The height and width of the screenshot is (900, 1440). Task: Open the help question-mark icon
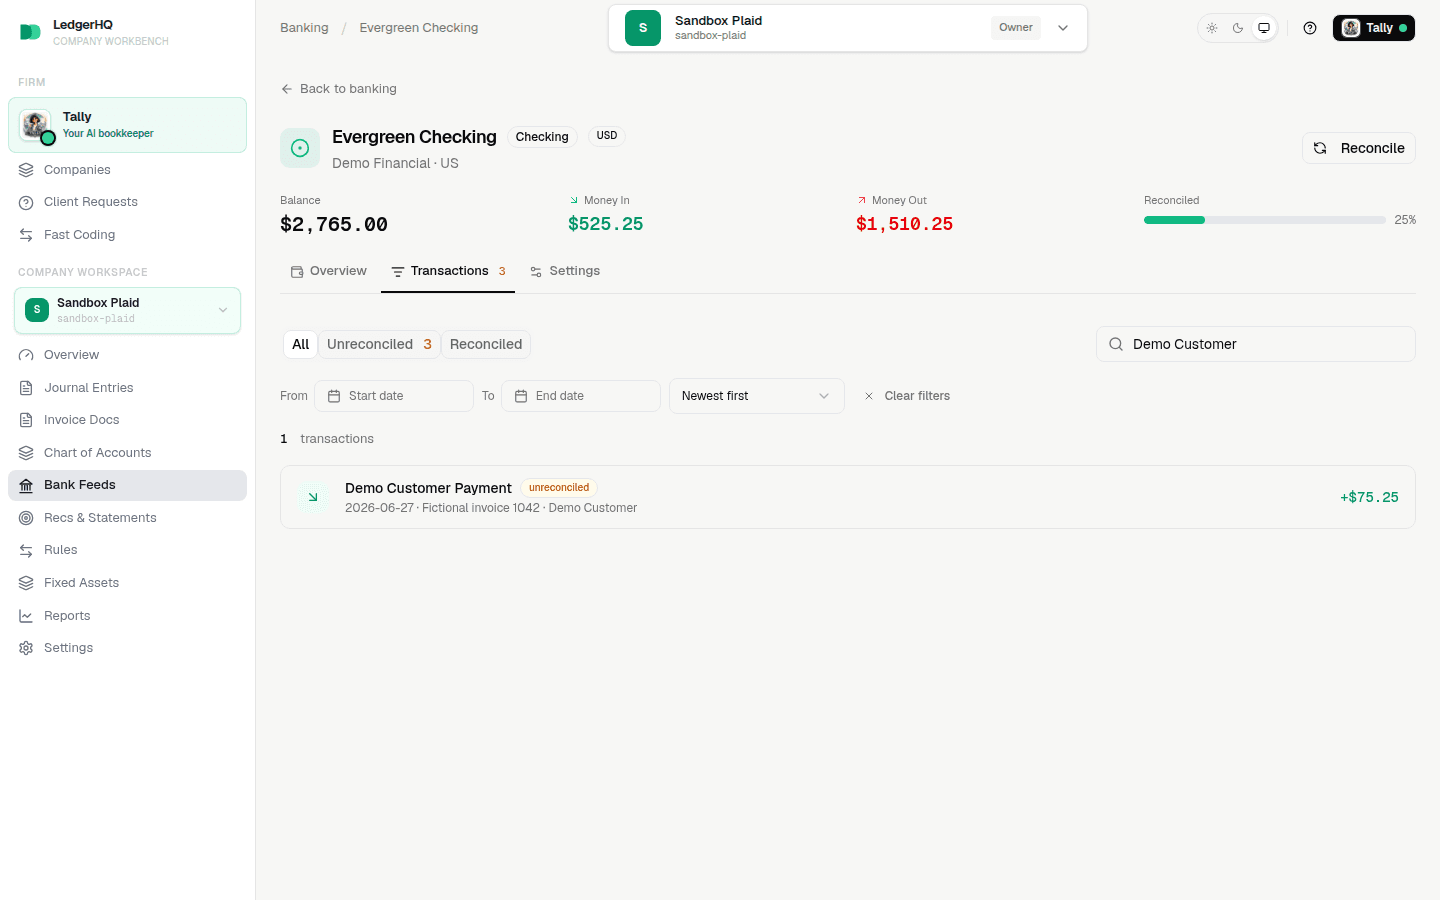coord(1310,28)
